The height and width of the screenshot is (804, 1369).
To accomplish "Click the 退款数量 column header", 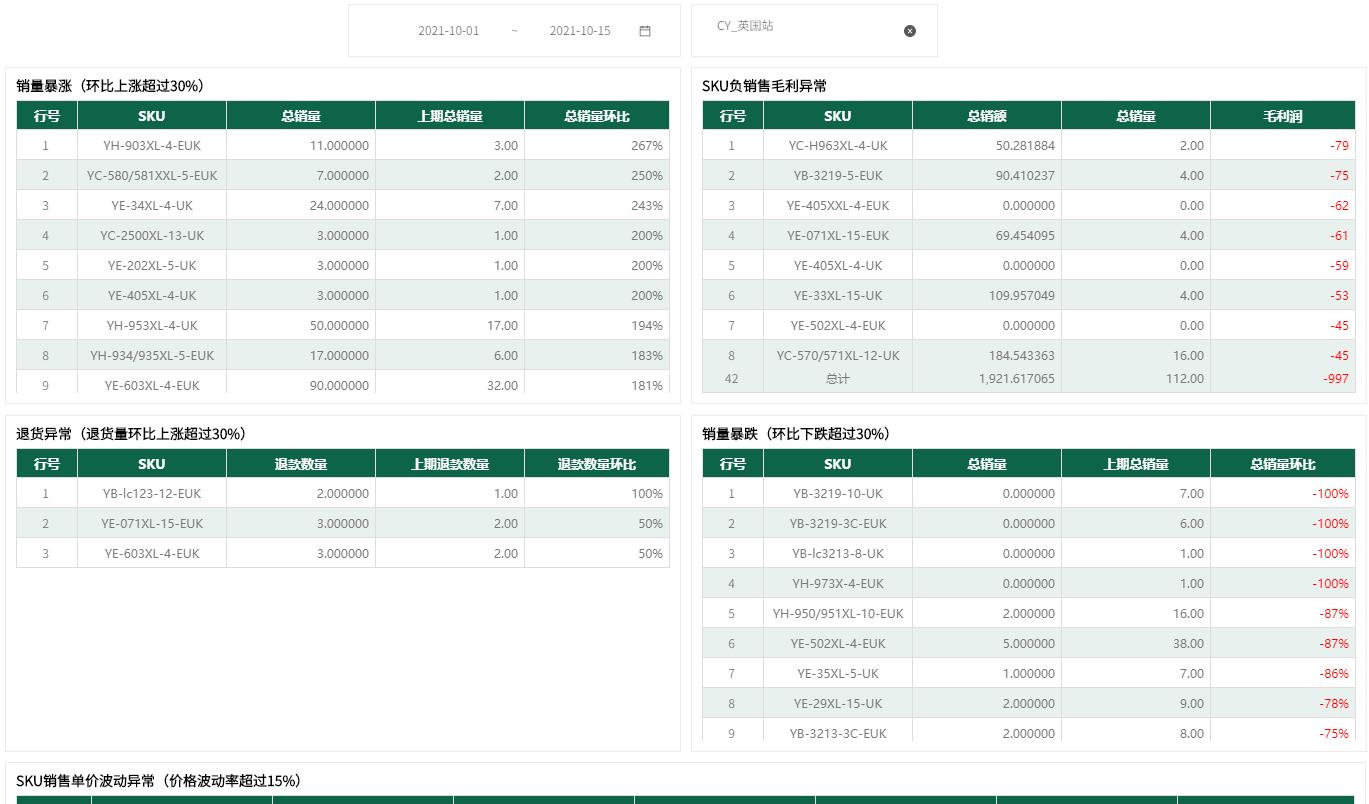I will 301,464.
